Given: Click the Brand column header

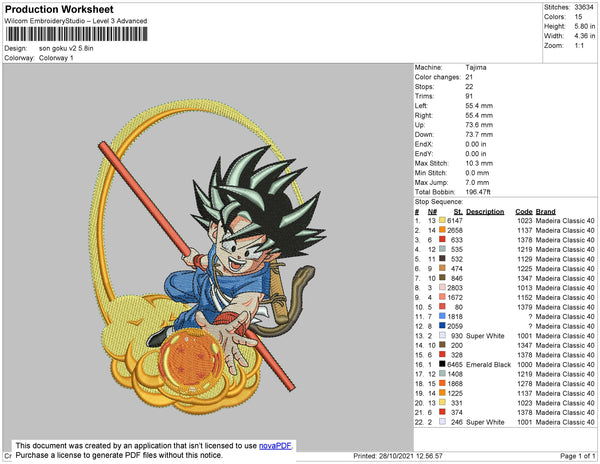Looking at the screenshot, I should (545, 212).
